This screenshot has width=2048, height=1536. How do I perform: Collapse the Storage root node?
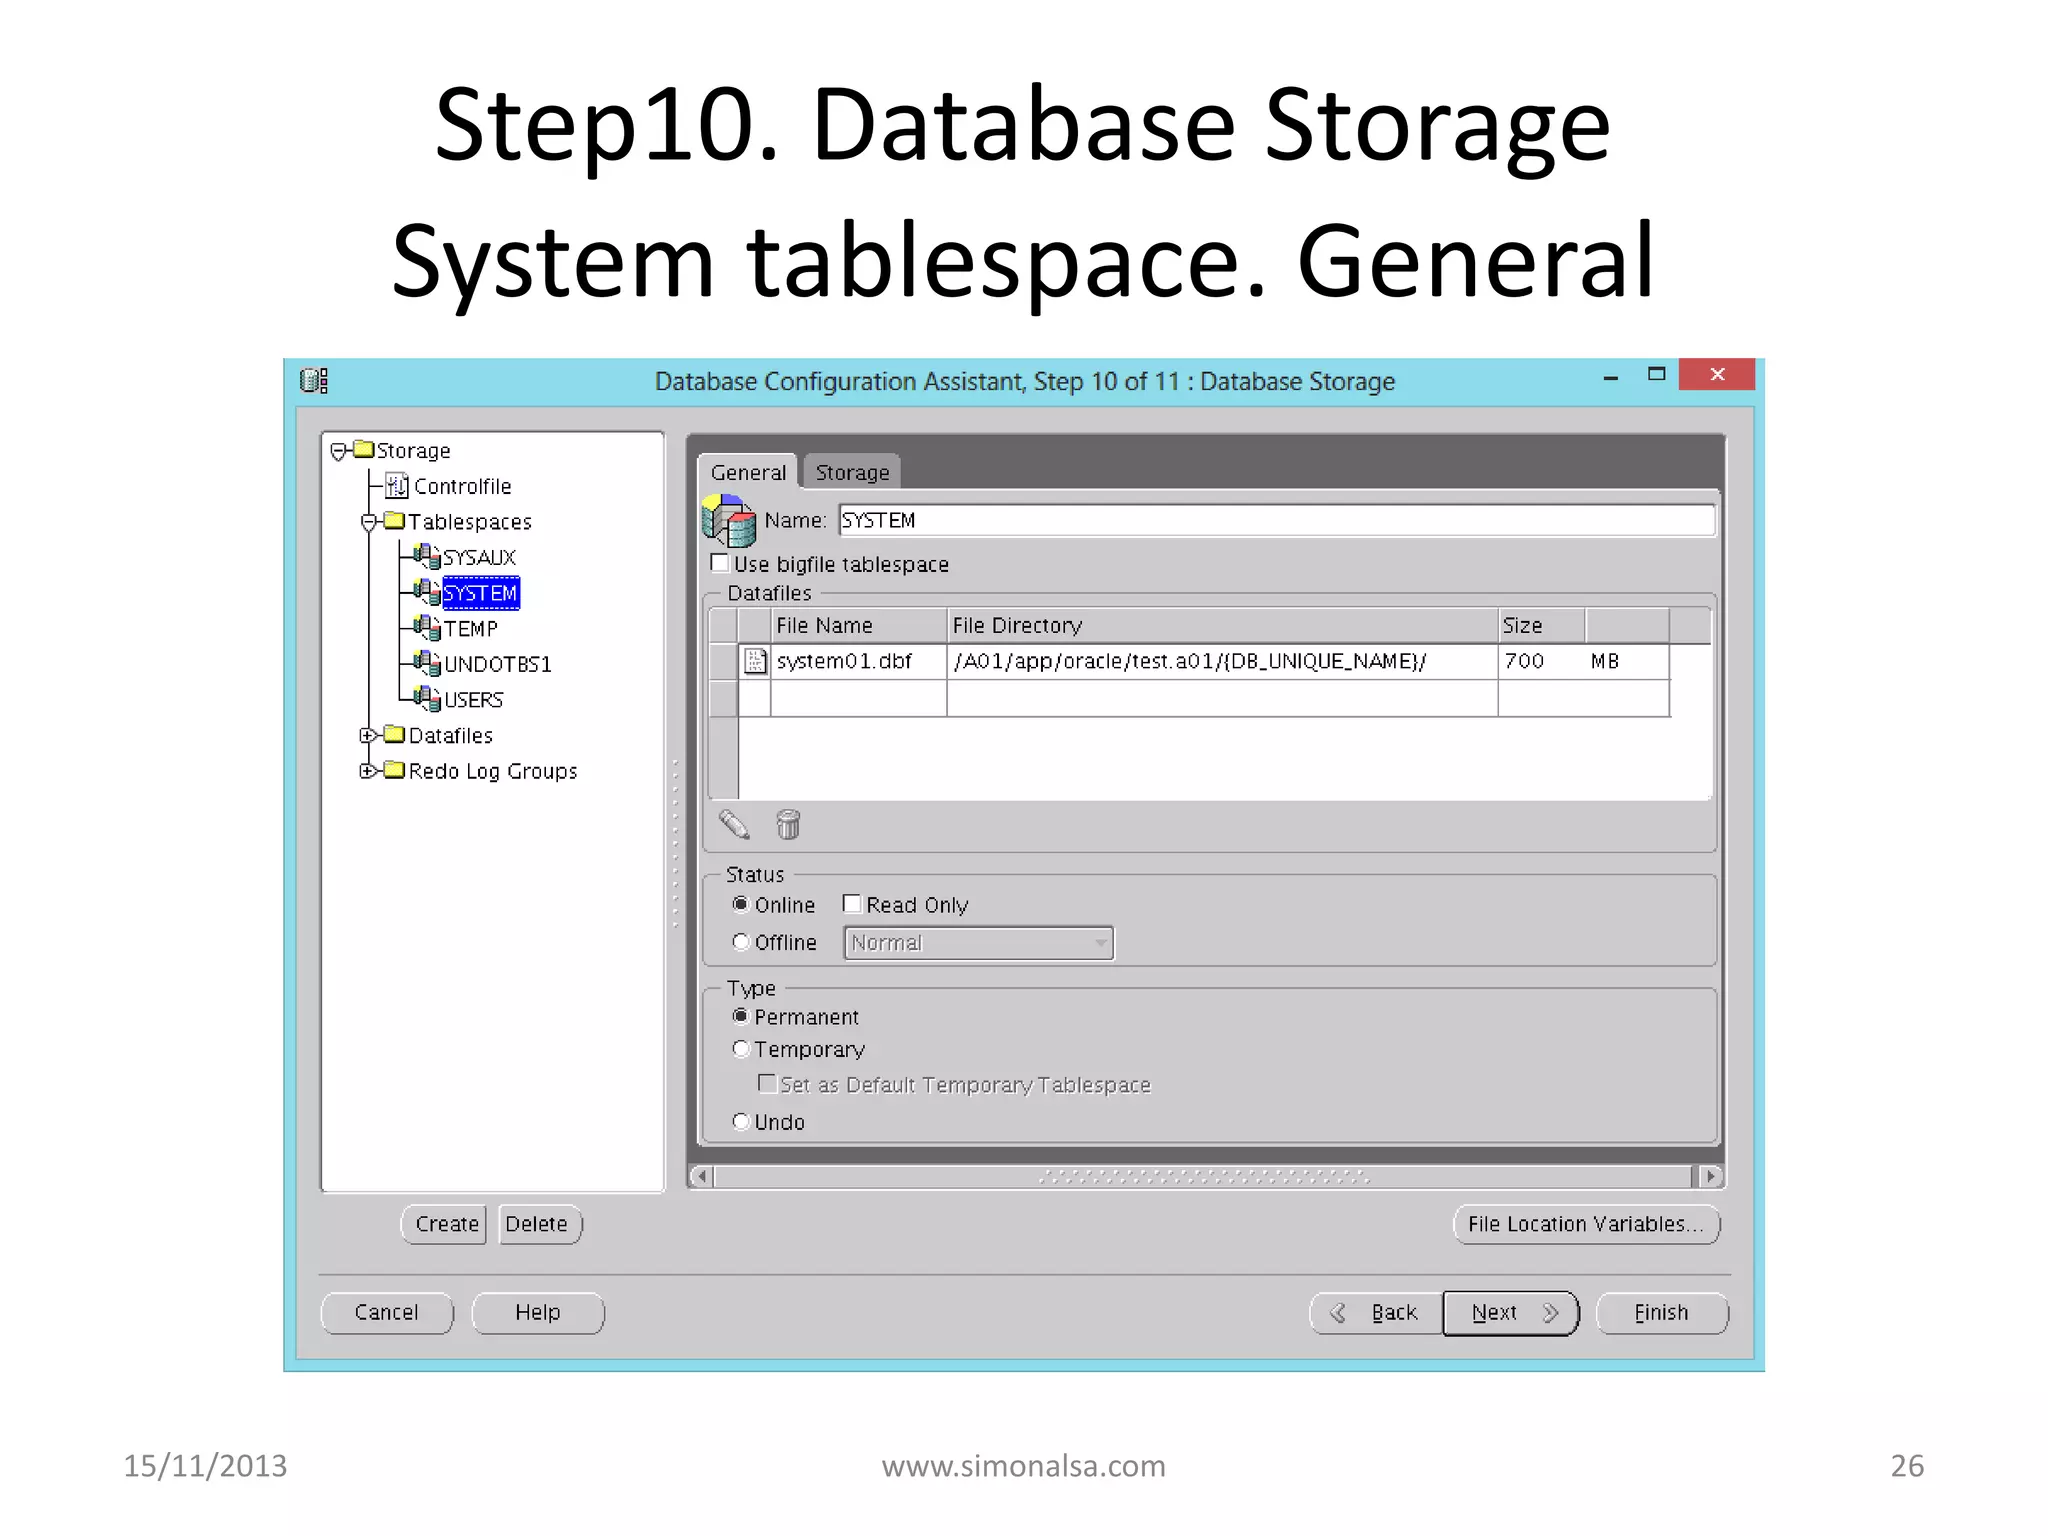pos(338,451)
